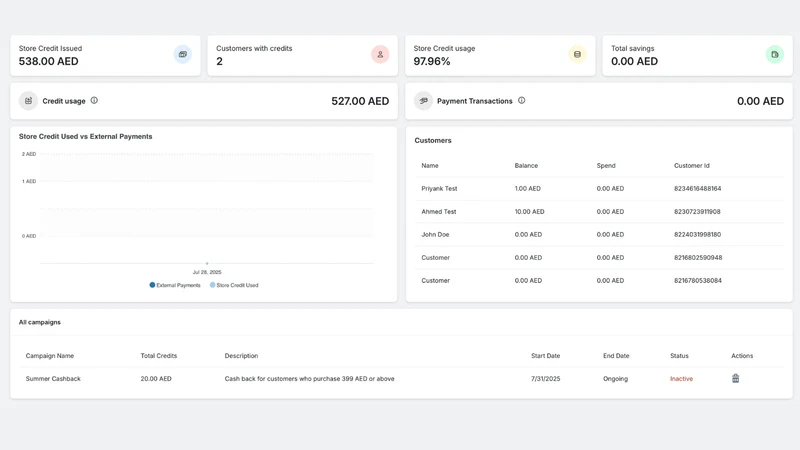
Task: Click customer ID 8230723911908
Action: [x=697, y=211]
